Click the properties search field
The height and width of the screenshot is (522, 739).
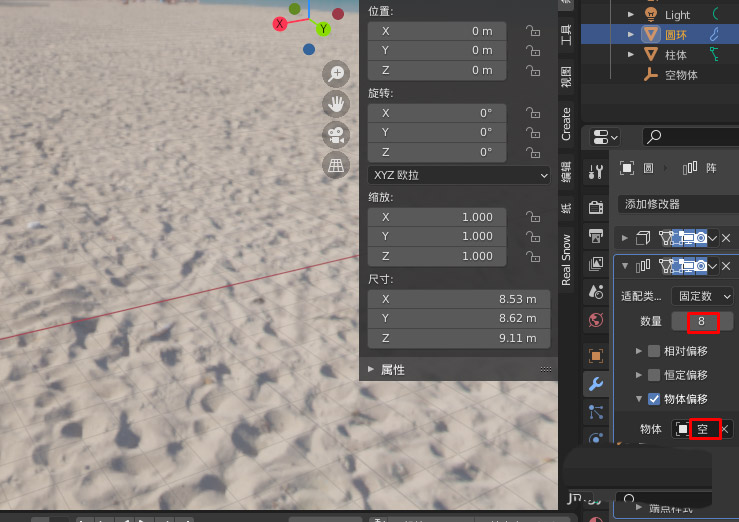point(690,137)
